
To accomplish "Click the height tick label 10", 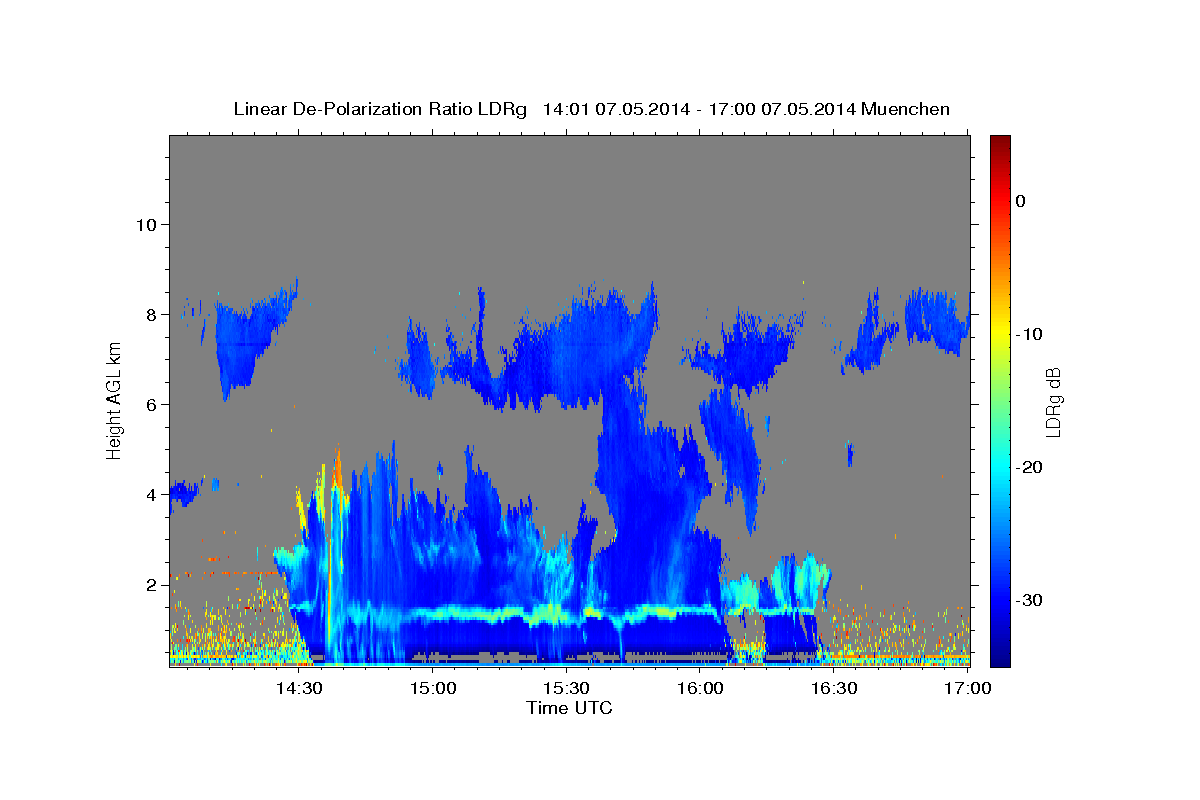I will tap(148, 225).
